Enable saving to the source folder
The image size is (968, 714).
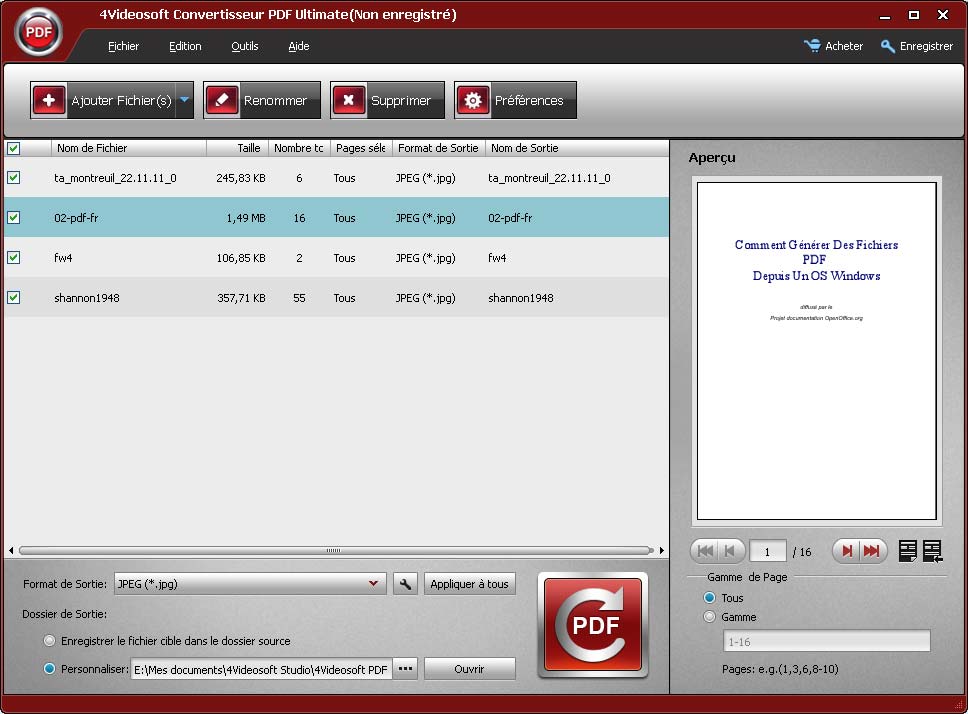point(48,640)
